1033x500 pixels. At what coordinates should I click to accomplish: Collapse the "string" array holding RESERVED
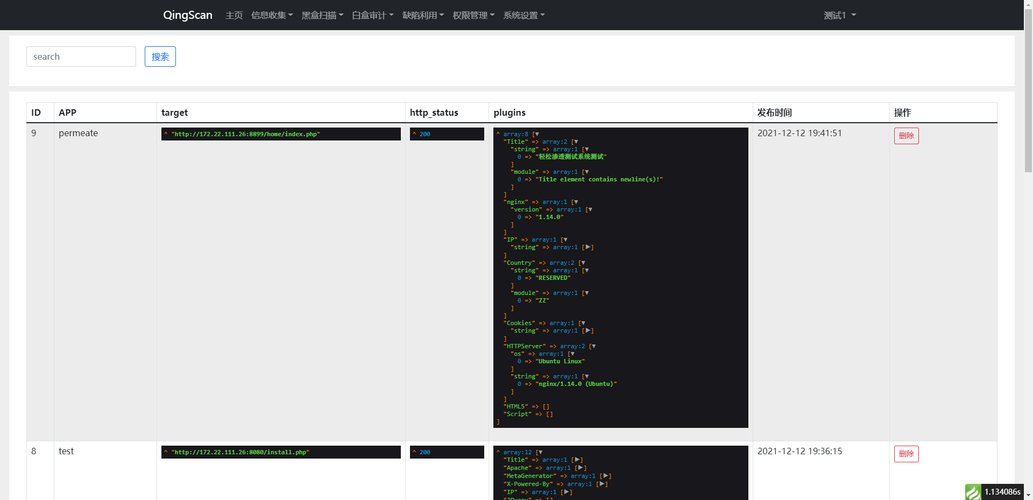pos(586,270)
